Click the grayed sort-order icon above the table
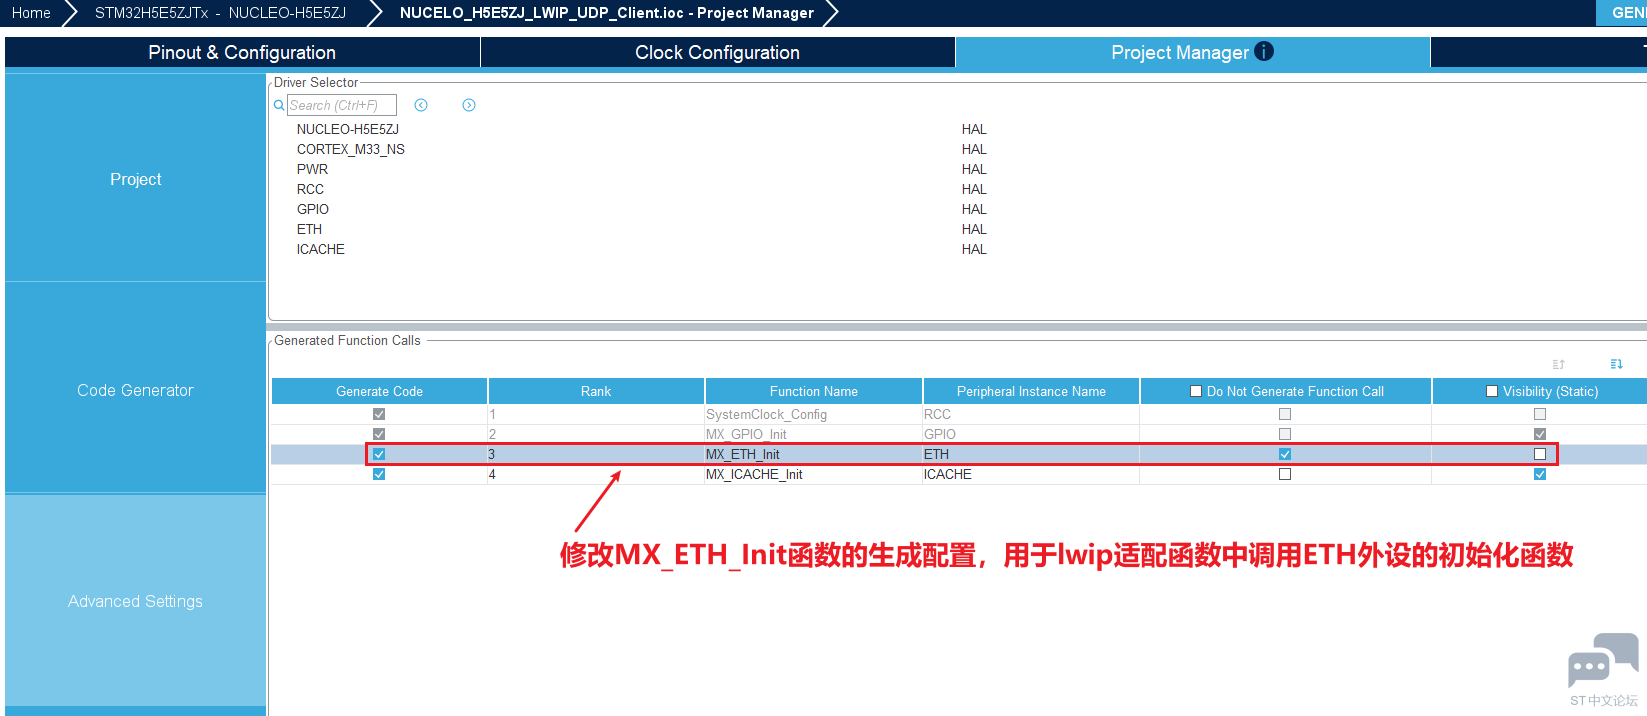Screen dimensions: 1647x716 point(1559,364)
